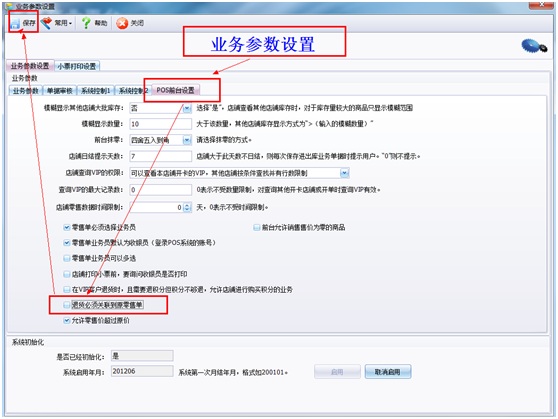Click the 取消启用 button
This screenshot has height=419, width=558.
click(x=388, y=372)
